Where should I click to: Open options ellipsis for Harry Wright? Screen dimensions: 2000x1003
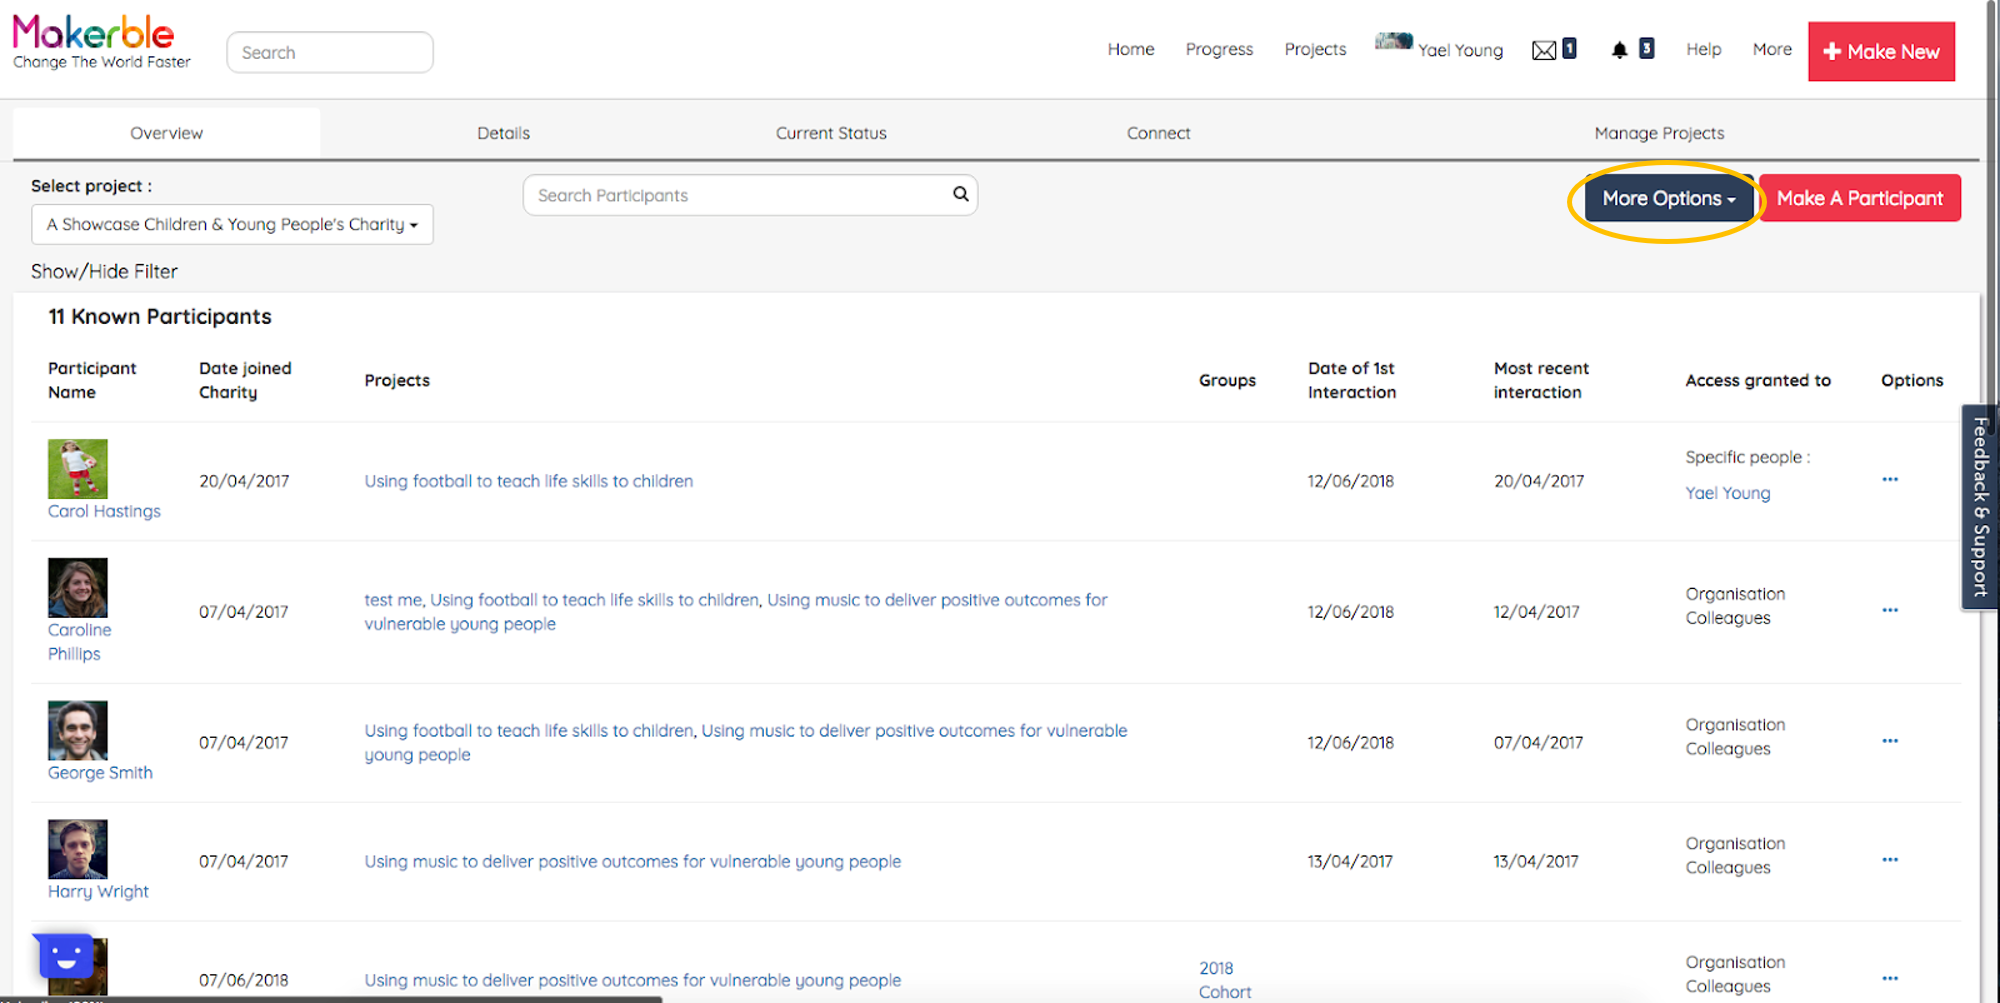coord(1890,860)
